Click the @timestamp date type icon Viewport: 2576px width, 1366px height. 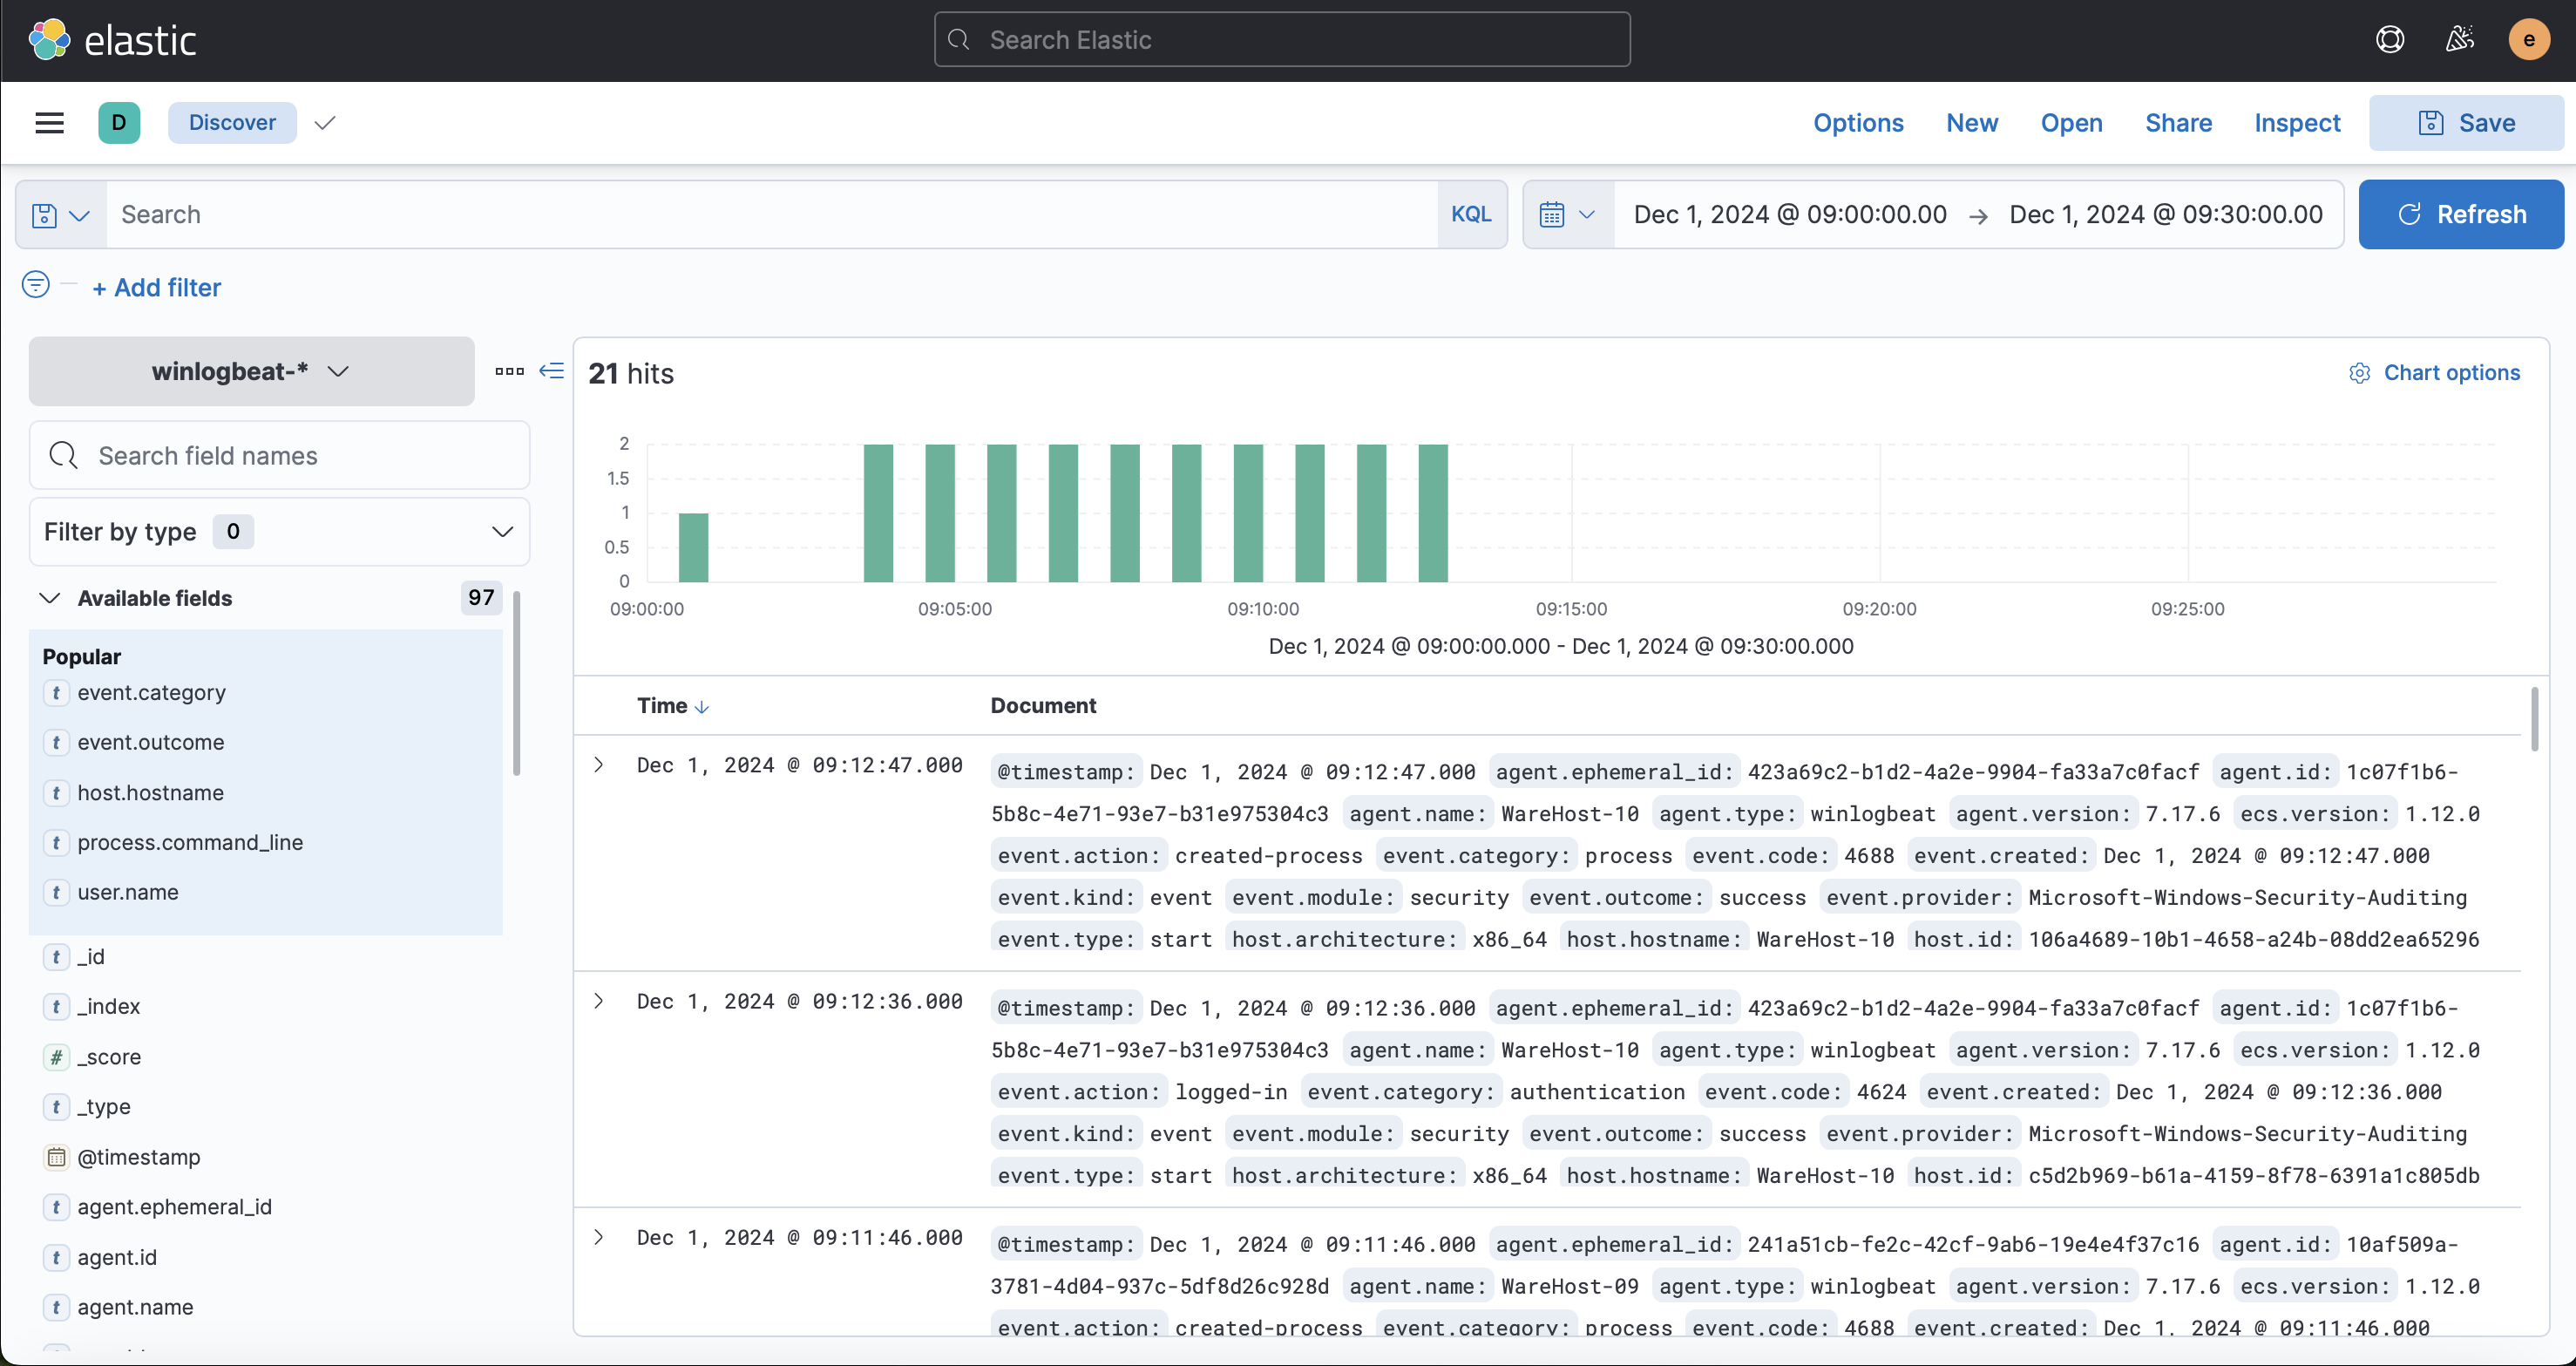[x=56, y=1157]
